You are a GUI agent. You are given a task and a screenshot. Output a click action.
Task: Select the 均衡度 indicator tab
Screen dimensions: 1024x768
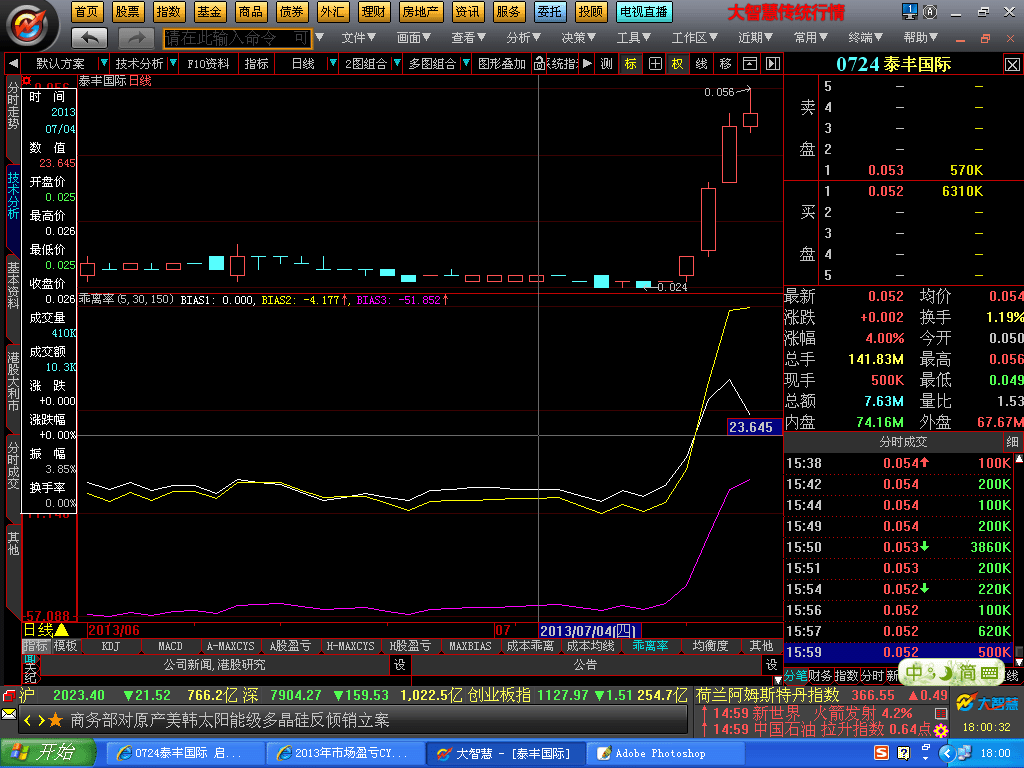coord(710,646)
